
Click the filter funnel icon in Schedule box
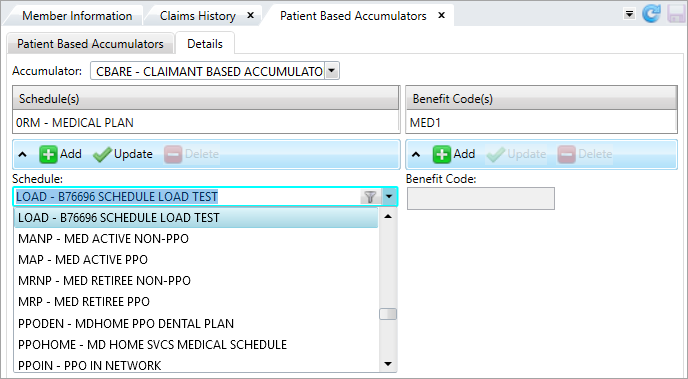[370, 197]
